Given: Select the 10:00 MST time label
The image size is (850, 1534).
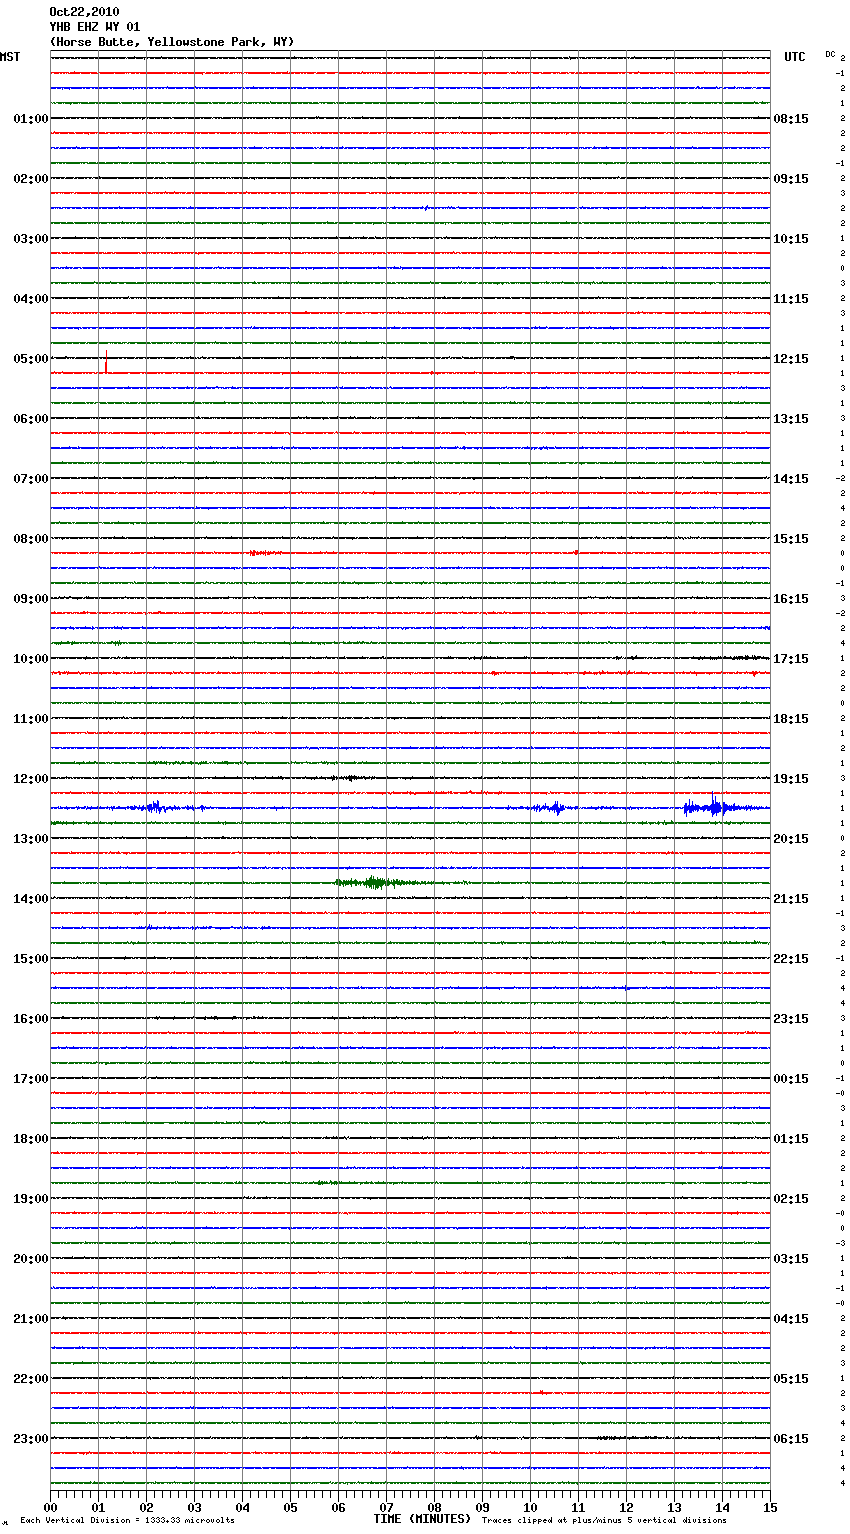Looking at the screenshot, I should tap(31, 659).
